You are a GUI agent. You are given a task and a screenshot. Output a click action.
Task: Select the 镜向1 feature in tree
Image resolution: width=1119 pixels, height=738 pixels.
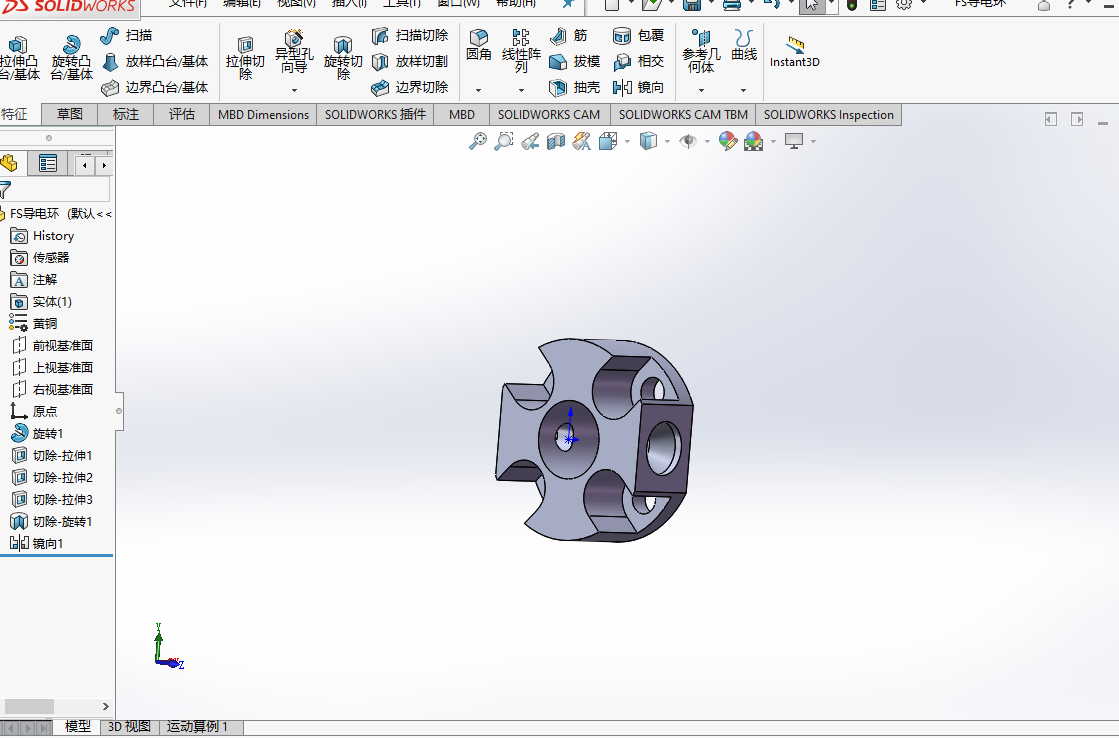click(x=37, y=543)
